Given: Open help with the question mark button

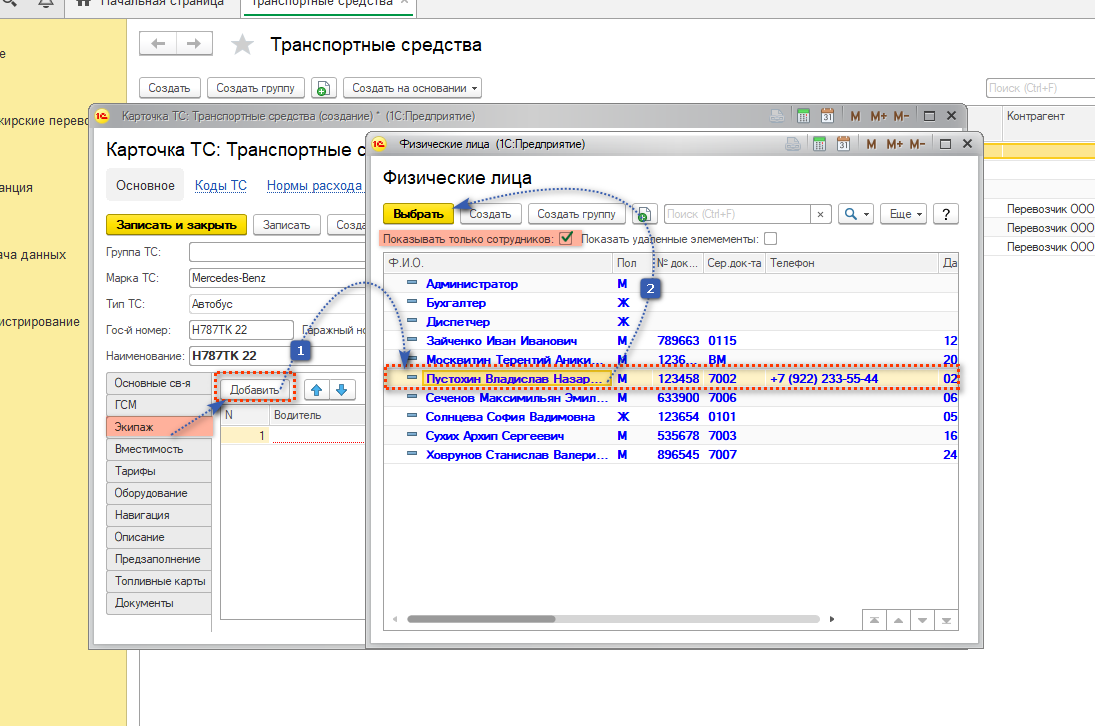Looking at the screenshot, I should [945, 214].
